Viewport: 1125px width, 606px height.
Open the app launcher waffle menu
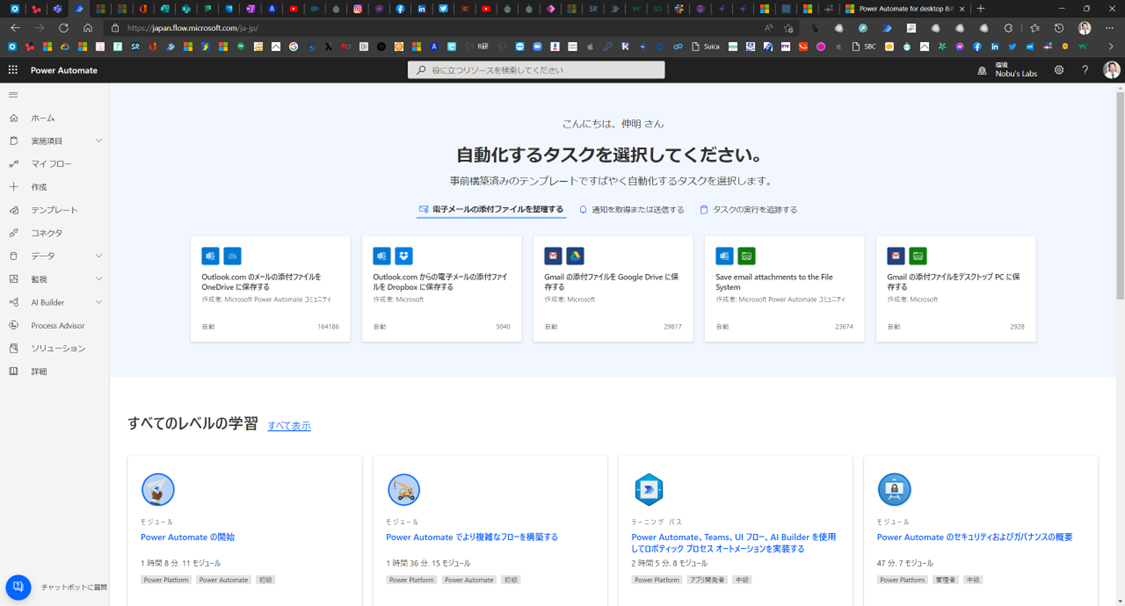point(13,70)
